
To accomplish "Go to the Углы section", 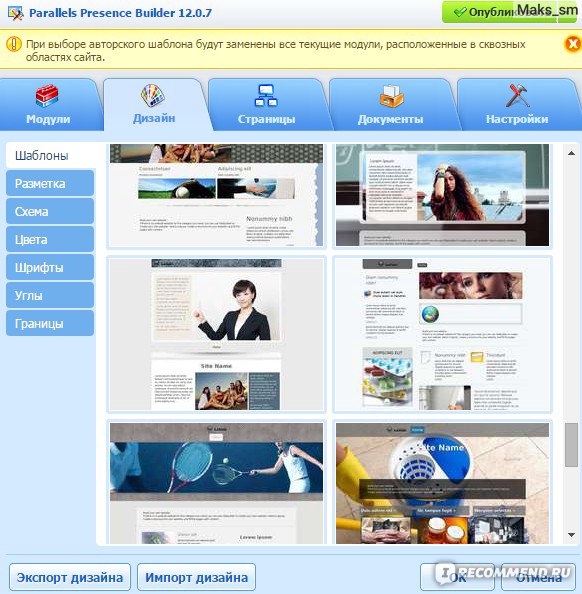I will [50, 296].
